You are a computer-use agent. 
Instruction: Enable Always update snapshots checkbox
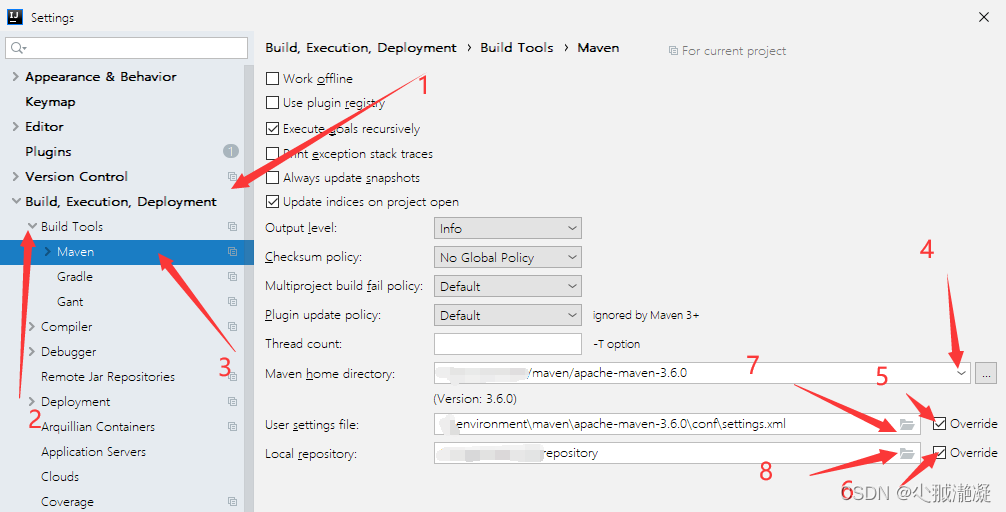[272, 178]
